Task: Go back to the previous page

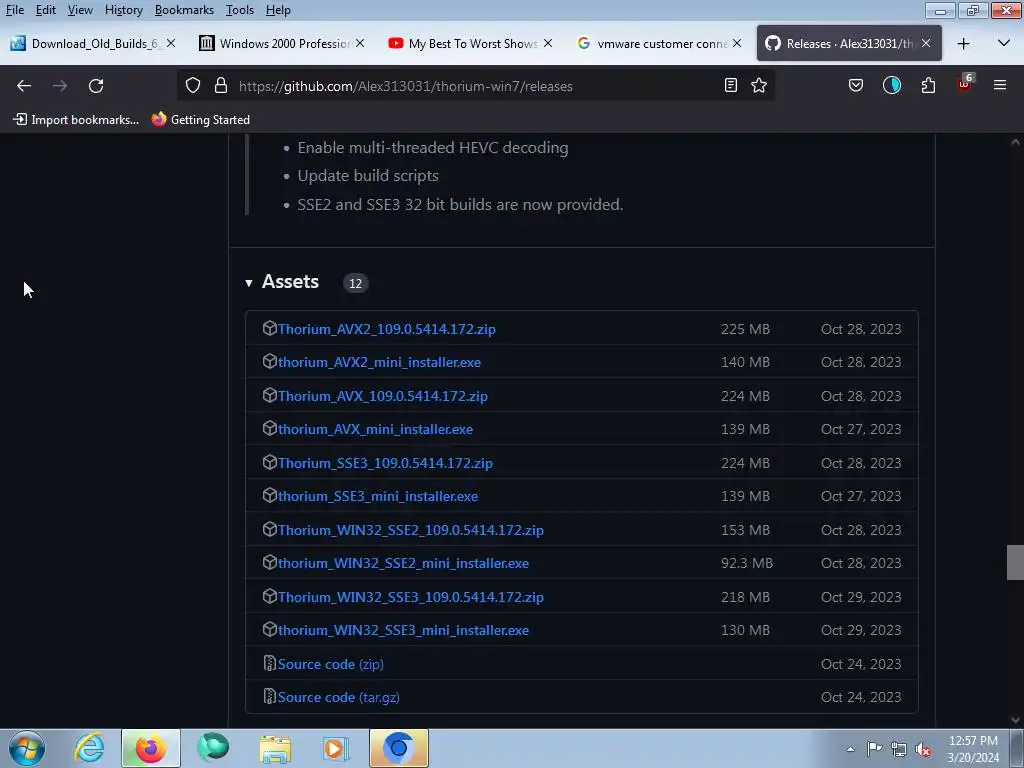Action: pos(24,86)
